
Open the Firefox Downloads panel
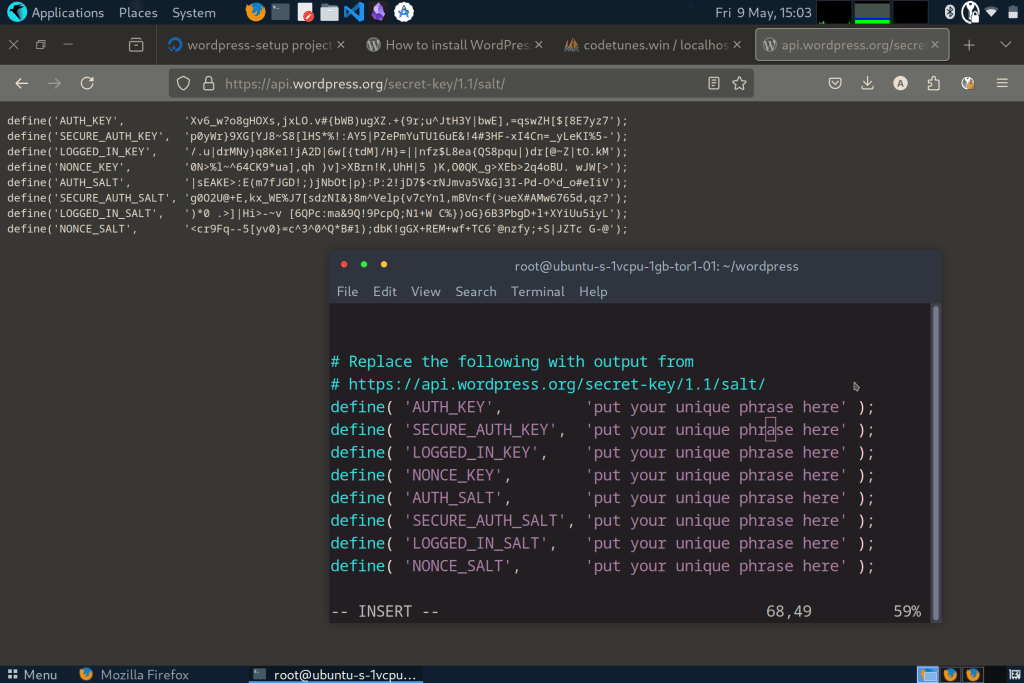tap(867, 83)
